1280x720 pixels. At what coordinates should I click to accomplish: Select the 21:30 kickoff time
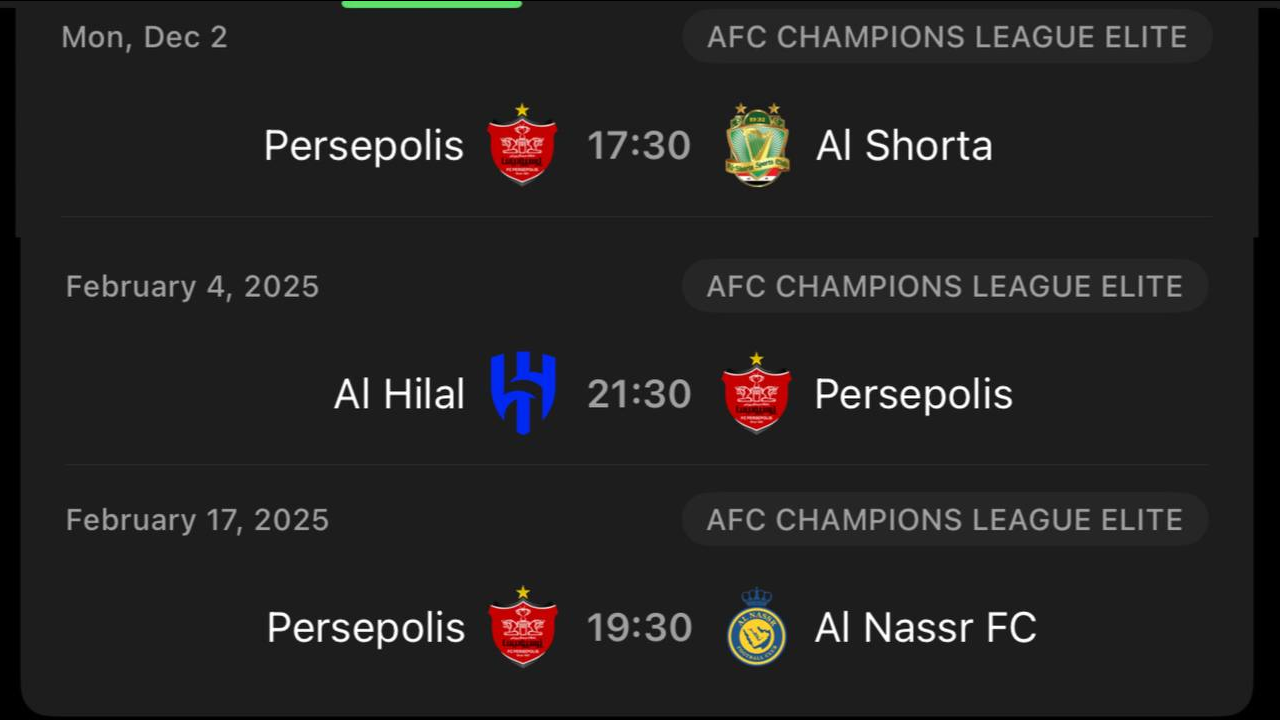[639, 394]
